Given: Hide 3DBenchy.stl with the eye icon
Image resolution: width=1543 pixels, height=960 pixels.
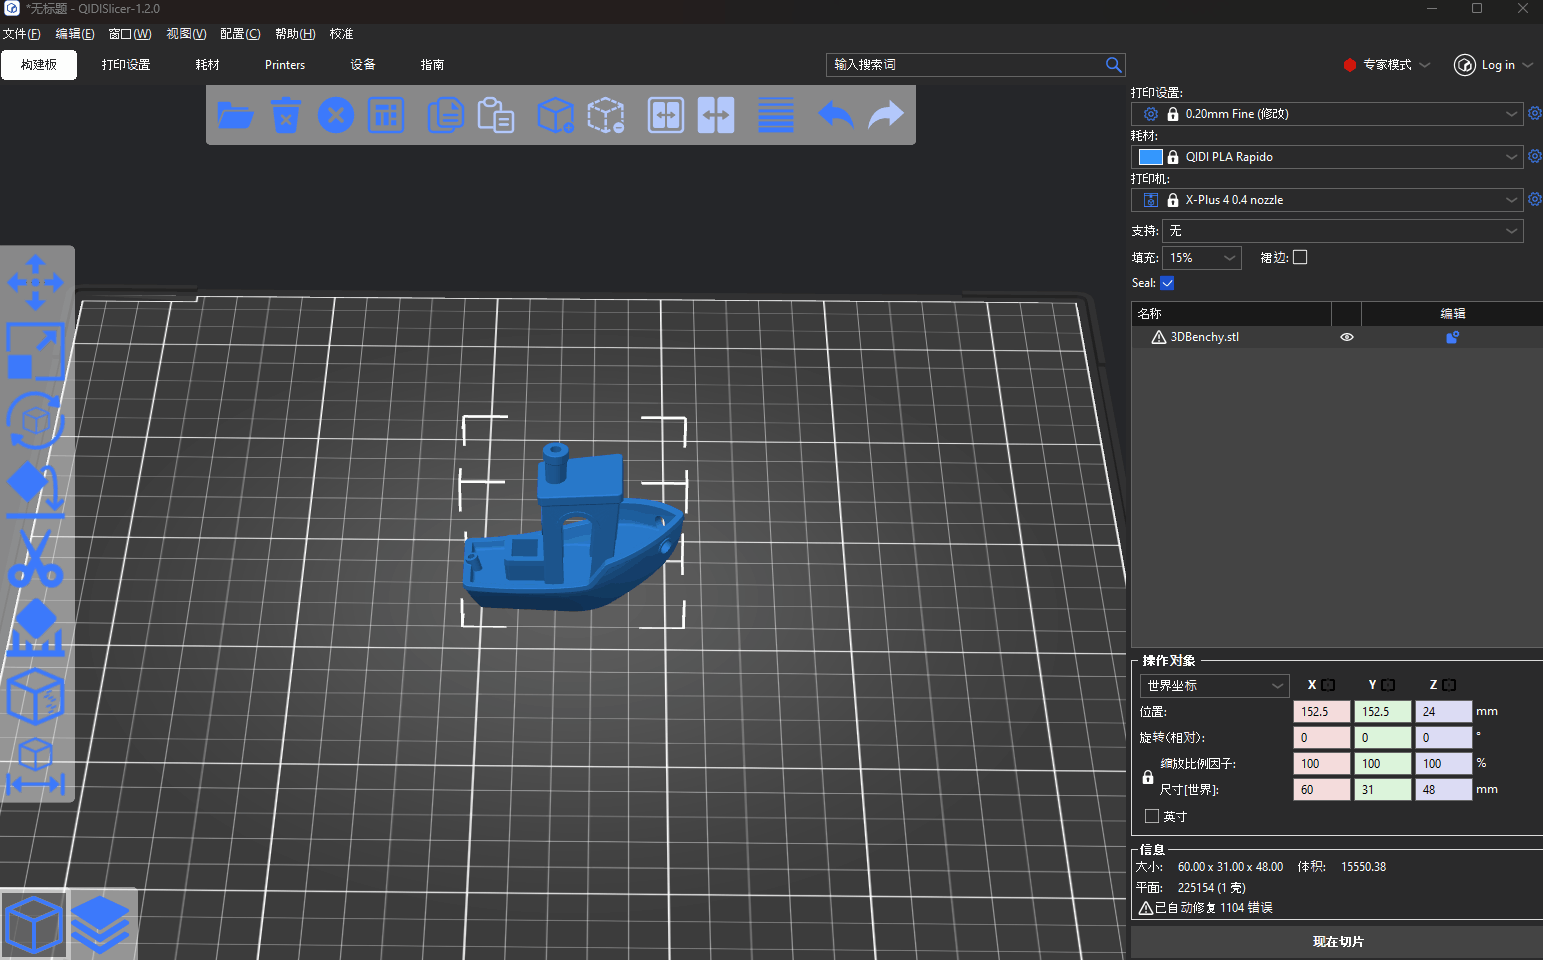Looking at the screenshot, I should 1347,337.
